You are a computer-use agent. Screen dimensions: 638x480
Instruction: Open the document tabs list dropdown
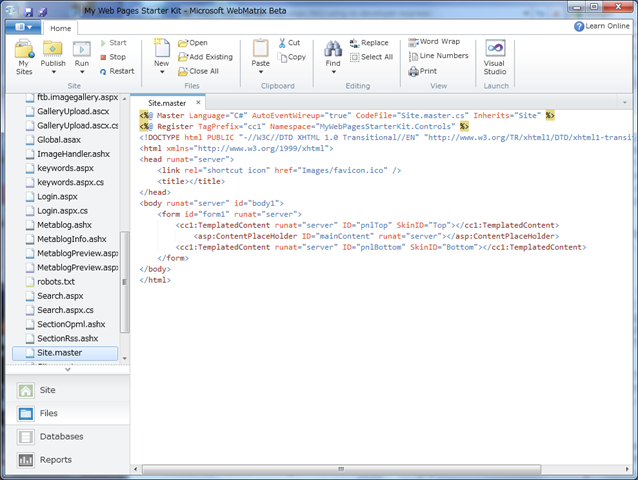click(625, 103)
